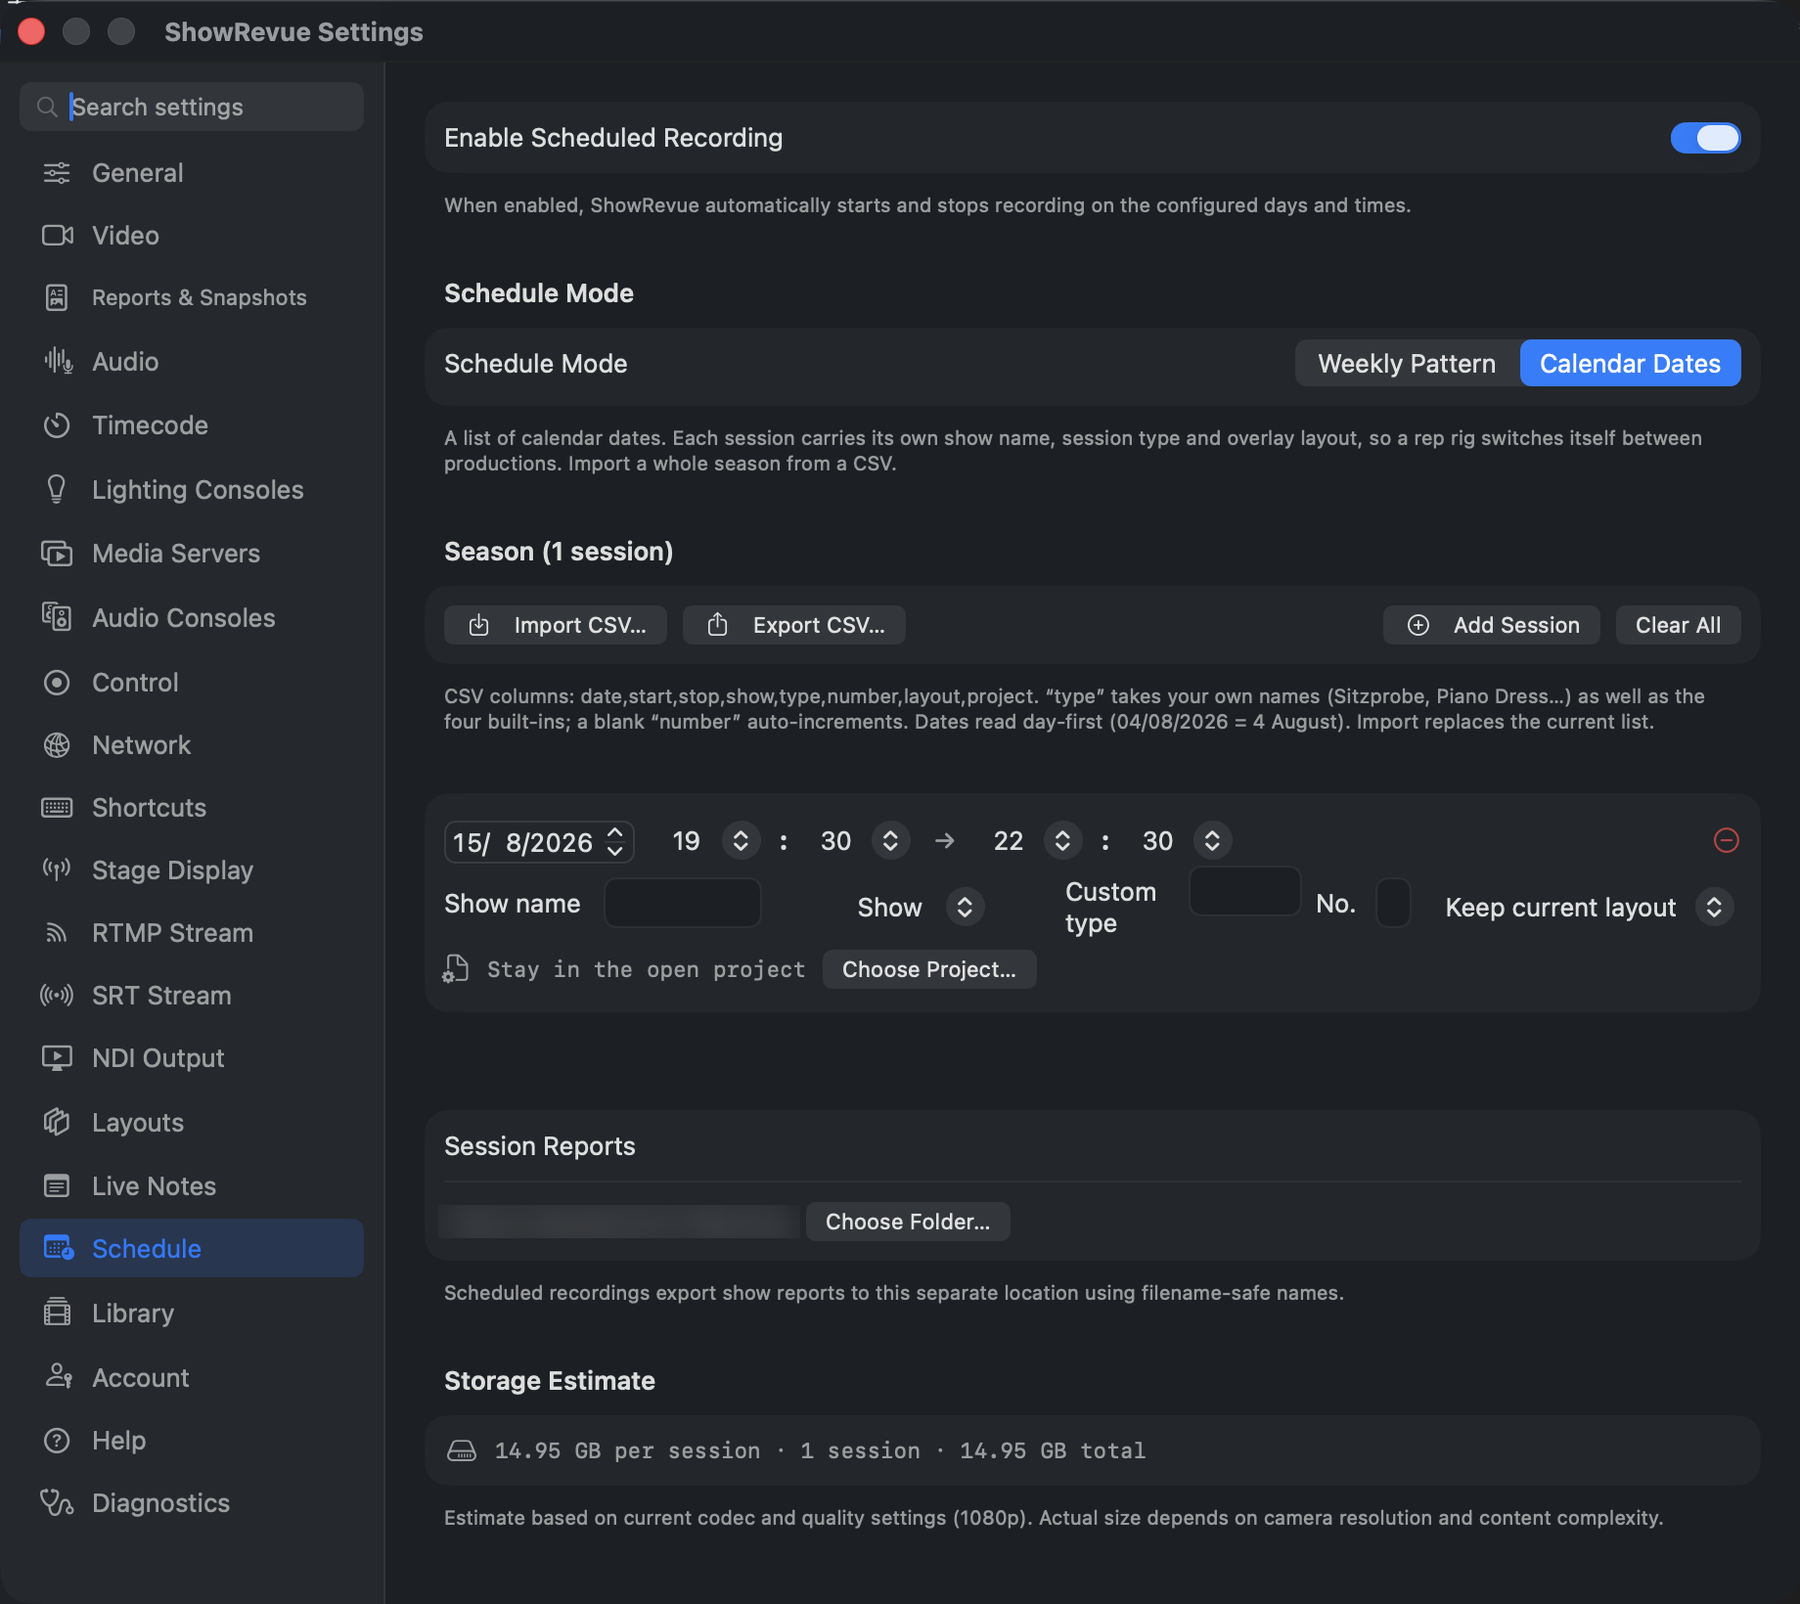Open the Network settings page

192,745
